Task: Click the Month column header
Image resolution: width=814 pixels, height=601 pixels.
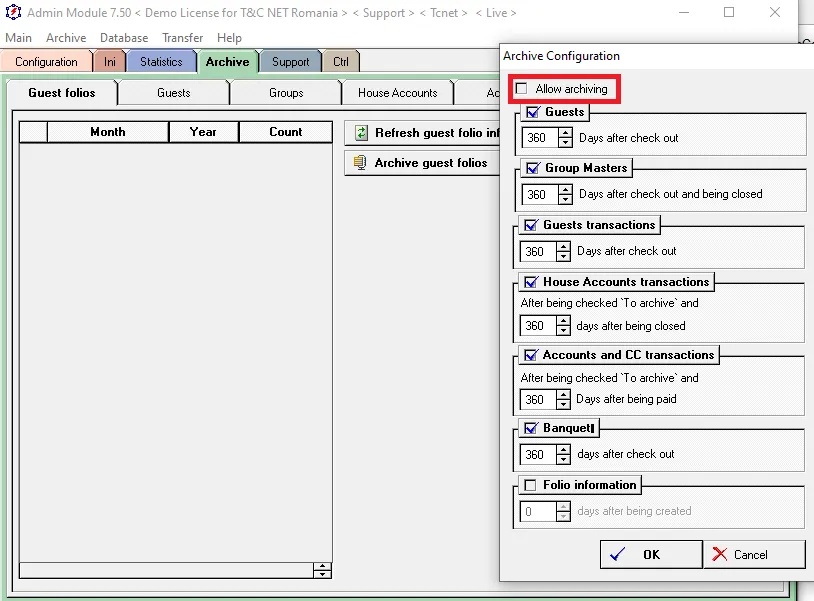Action: [x=108, y=132]
